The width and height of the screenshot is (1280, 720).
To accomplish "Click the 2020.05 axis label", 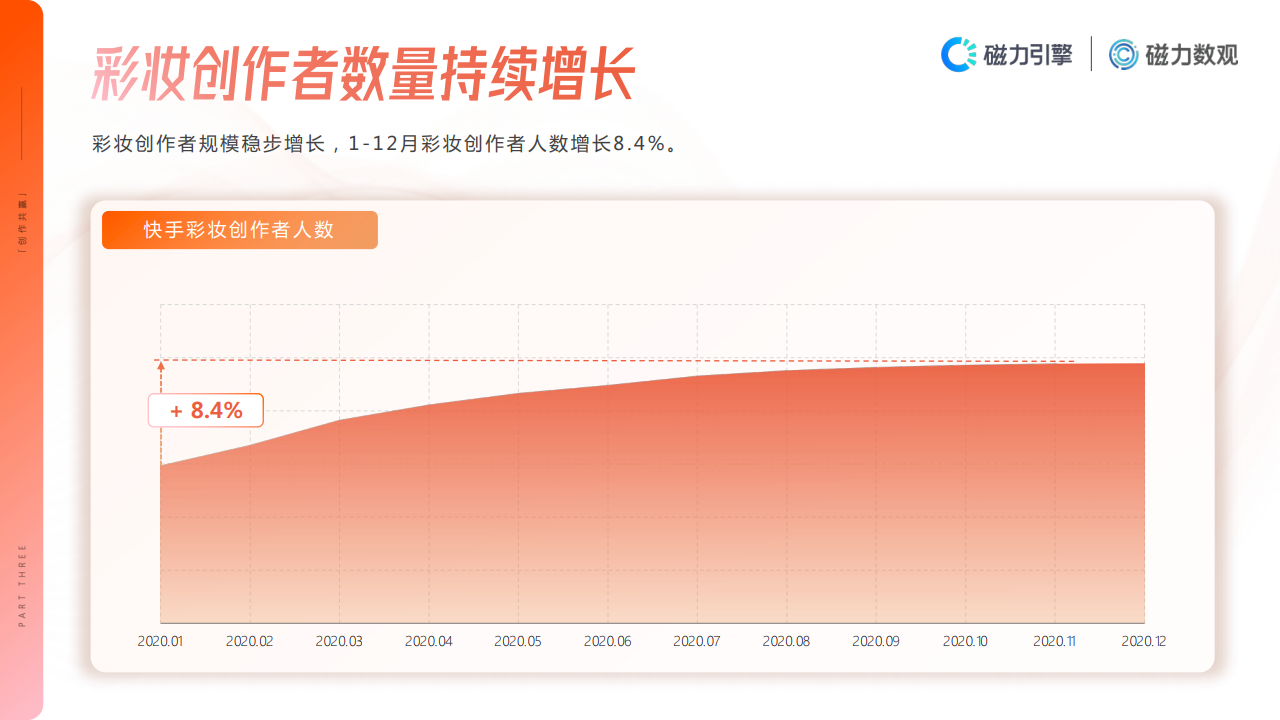I will (518, 641).
